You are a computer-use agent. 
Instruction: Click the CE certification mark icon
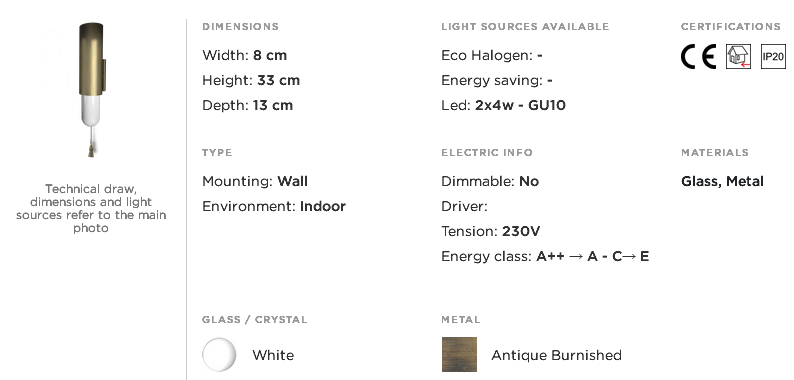698,56
